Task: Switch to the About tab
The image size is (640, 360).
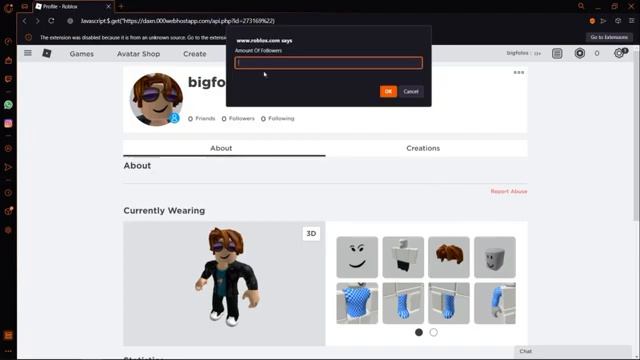Action: pyautogui.click(x=224, y=148)
